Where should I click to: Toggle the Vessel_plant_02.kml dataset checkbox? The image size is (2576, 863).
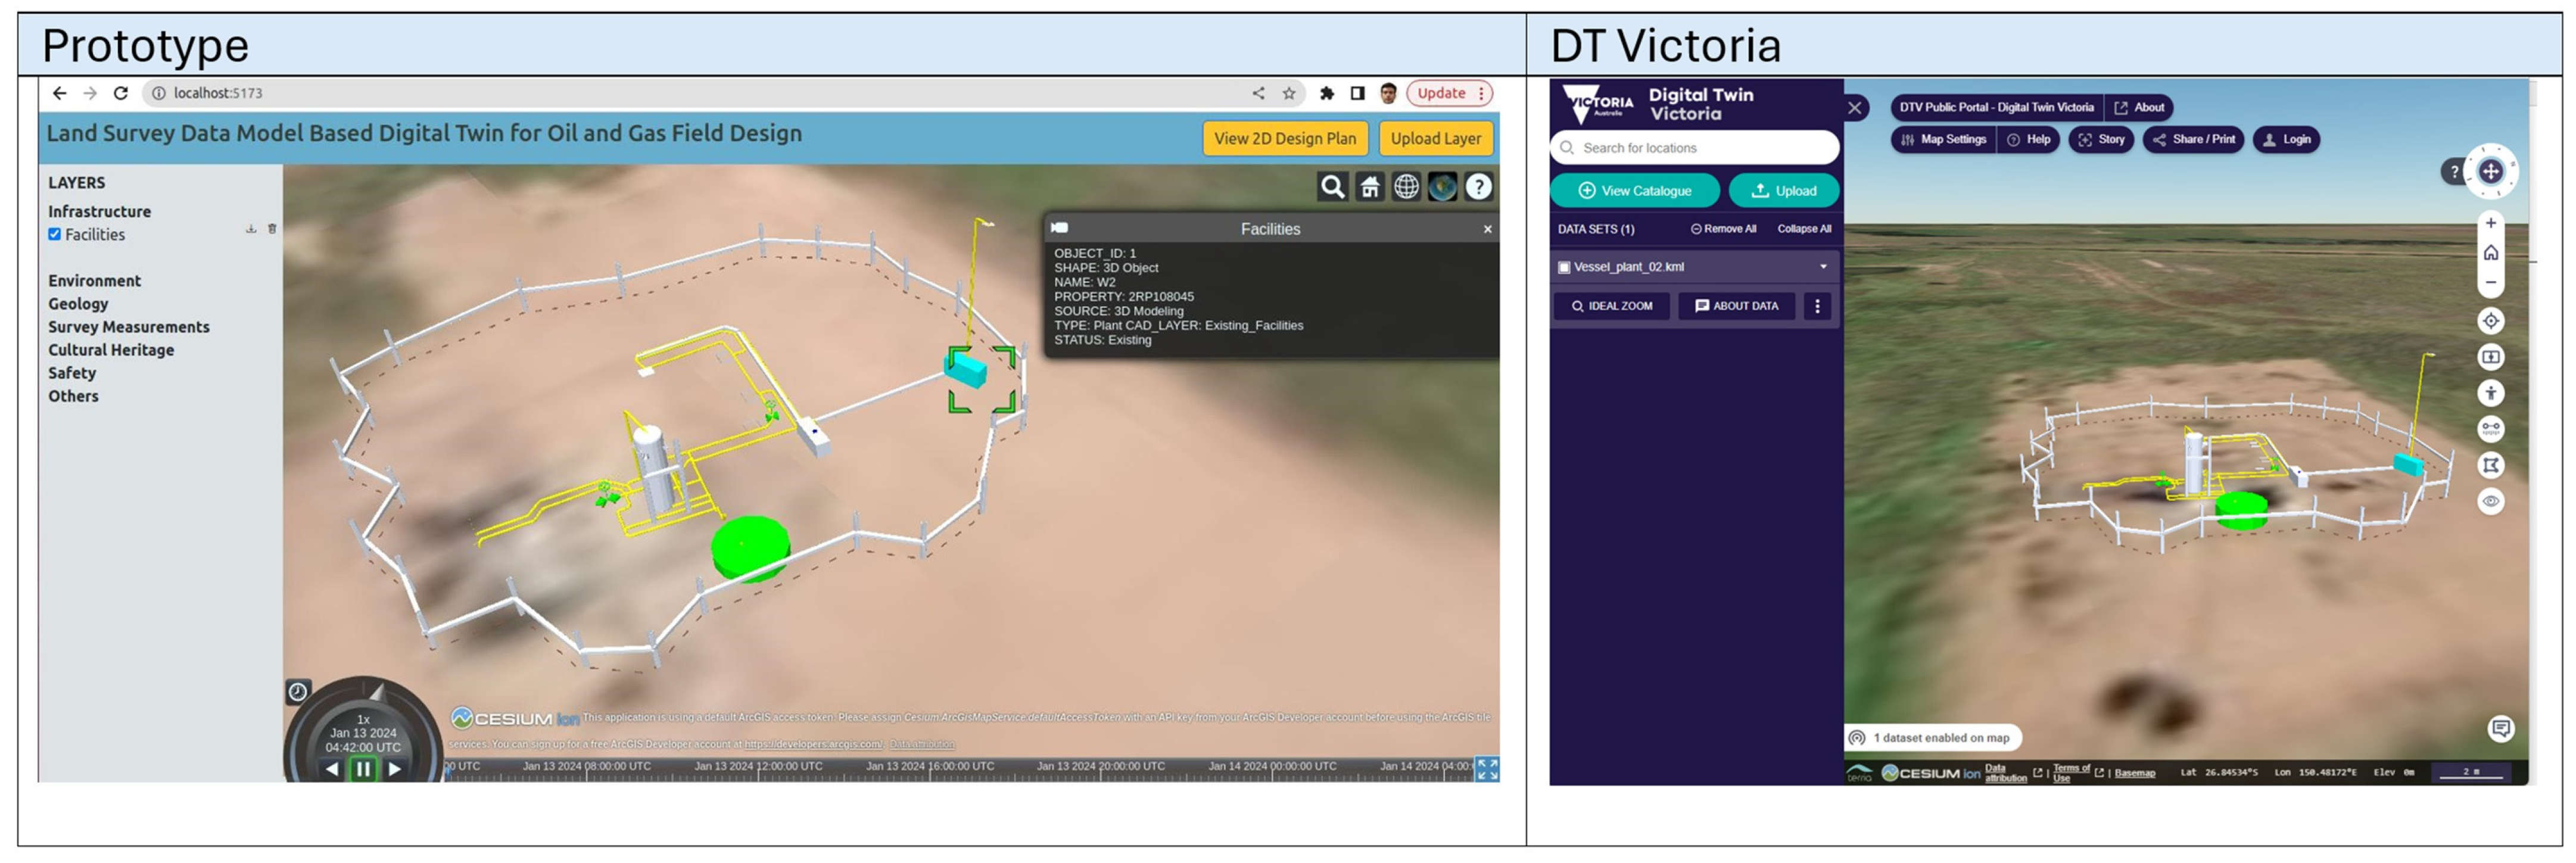point(1564,267)
